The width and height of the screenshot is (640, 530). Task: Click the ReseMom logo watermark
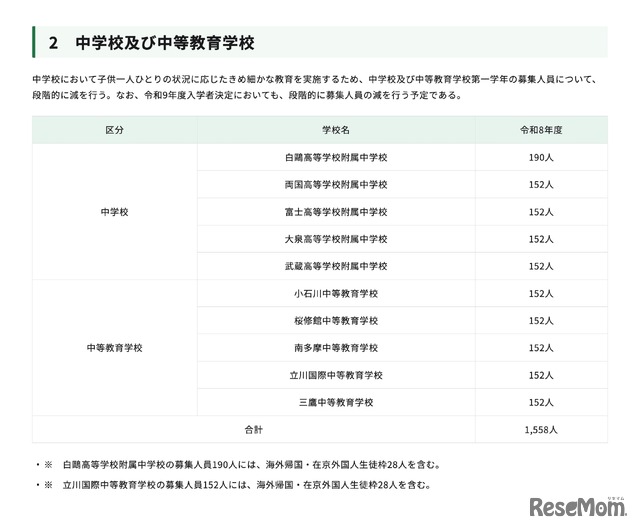point(577,507)
